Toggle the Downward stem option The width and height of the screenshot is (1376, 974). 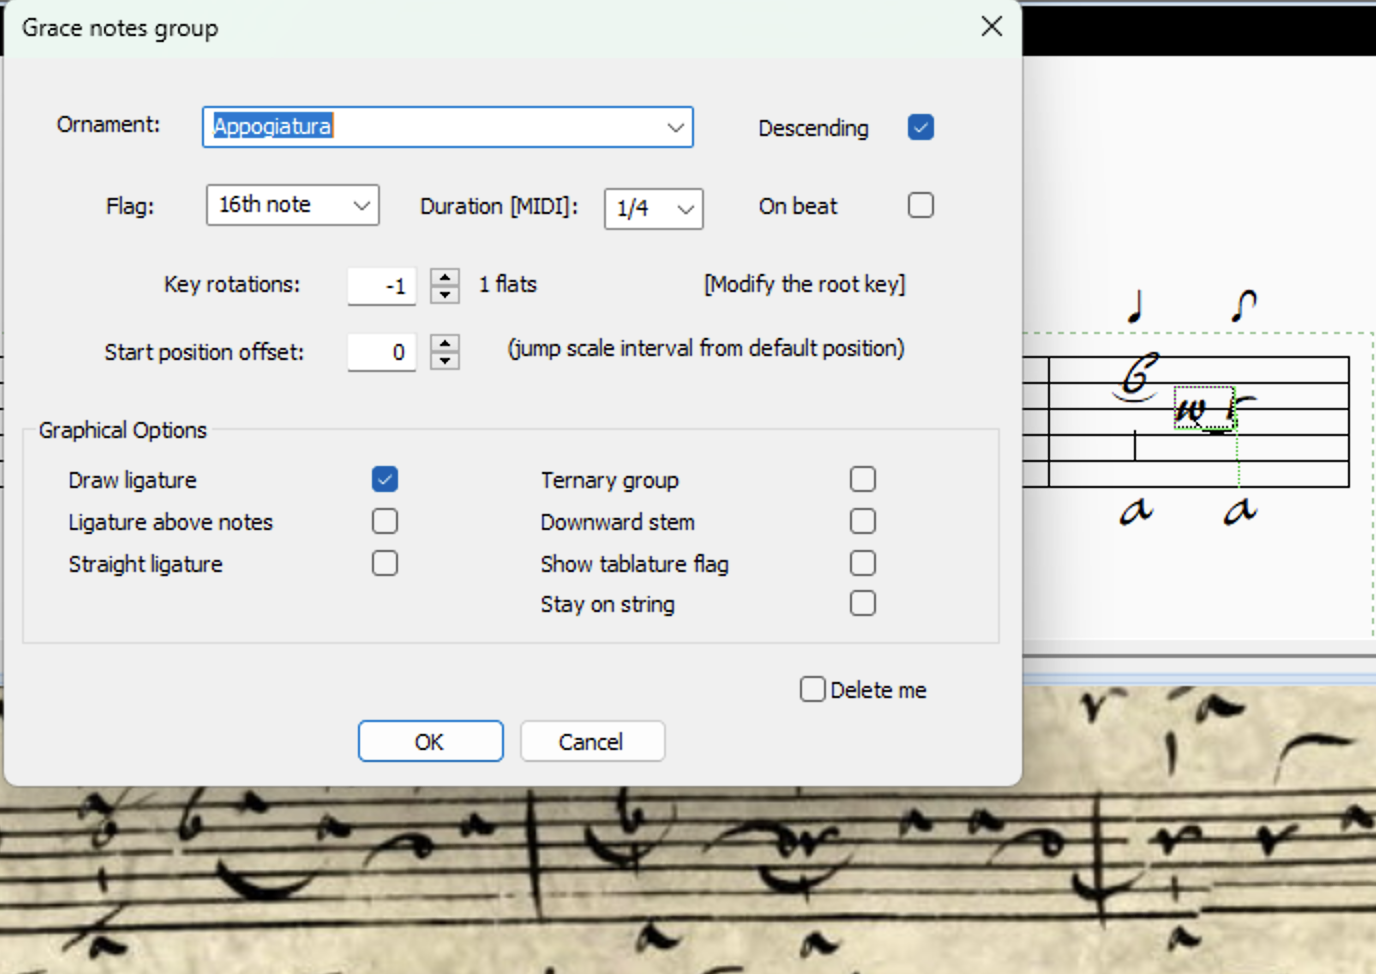point(862,522)
